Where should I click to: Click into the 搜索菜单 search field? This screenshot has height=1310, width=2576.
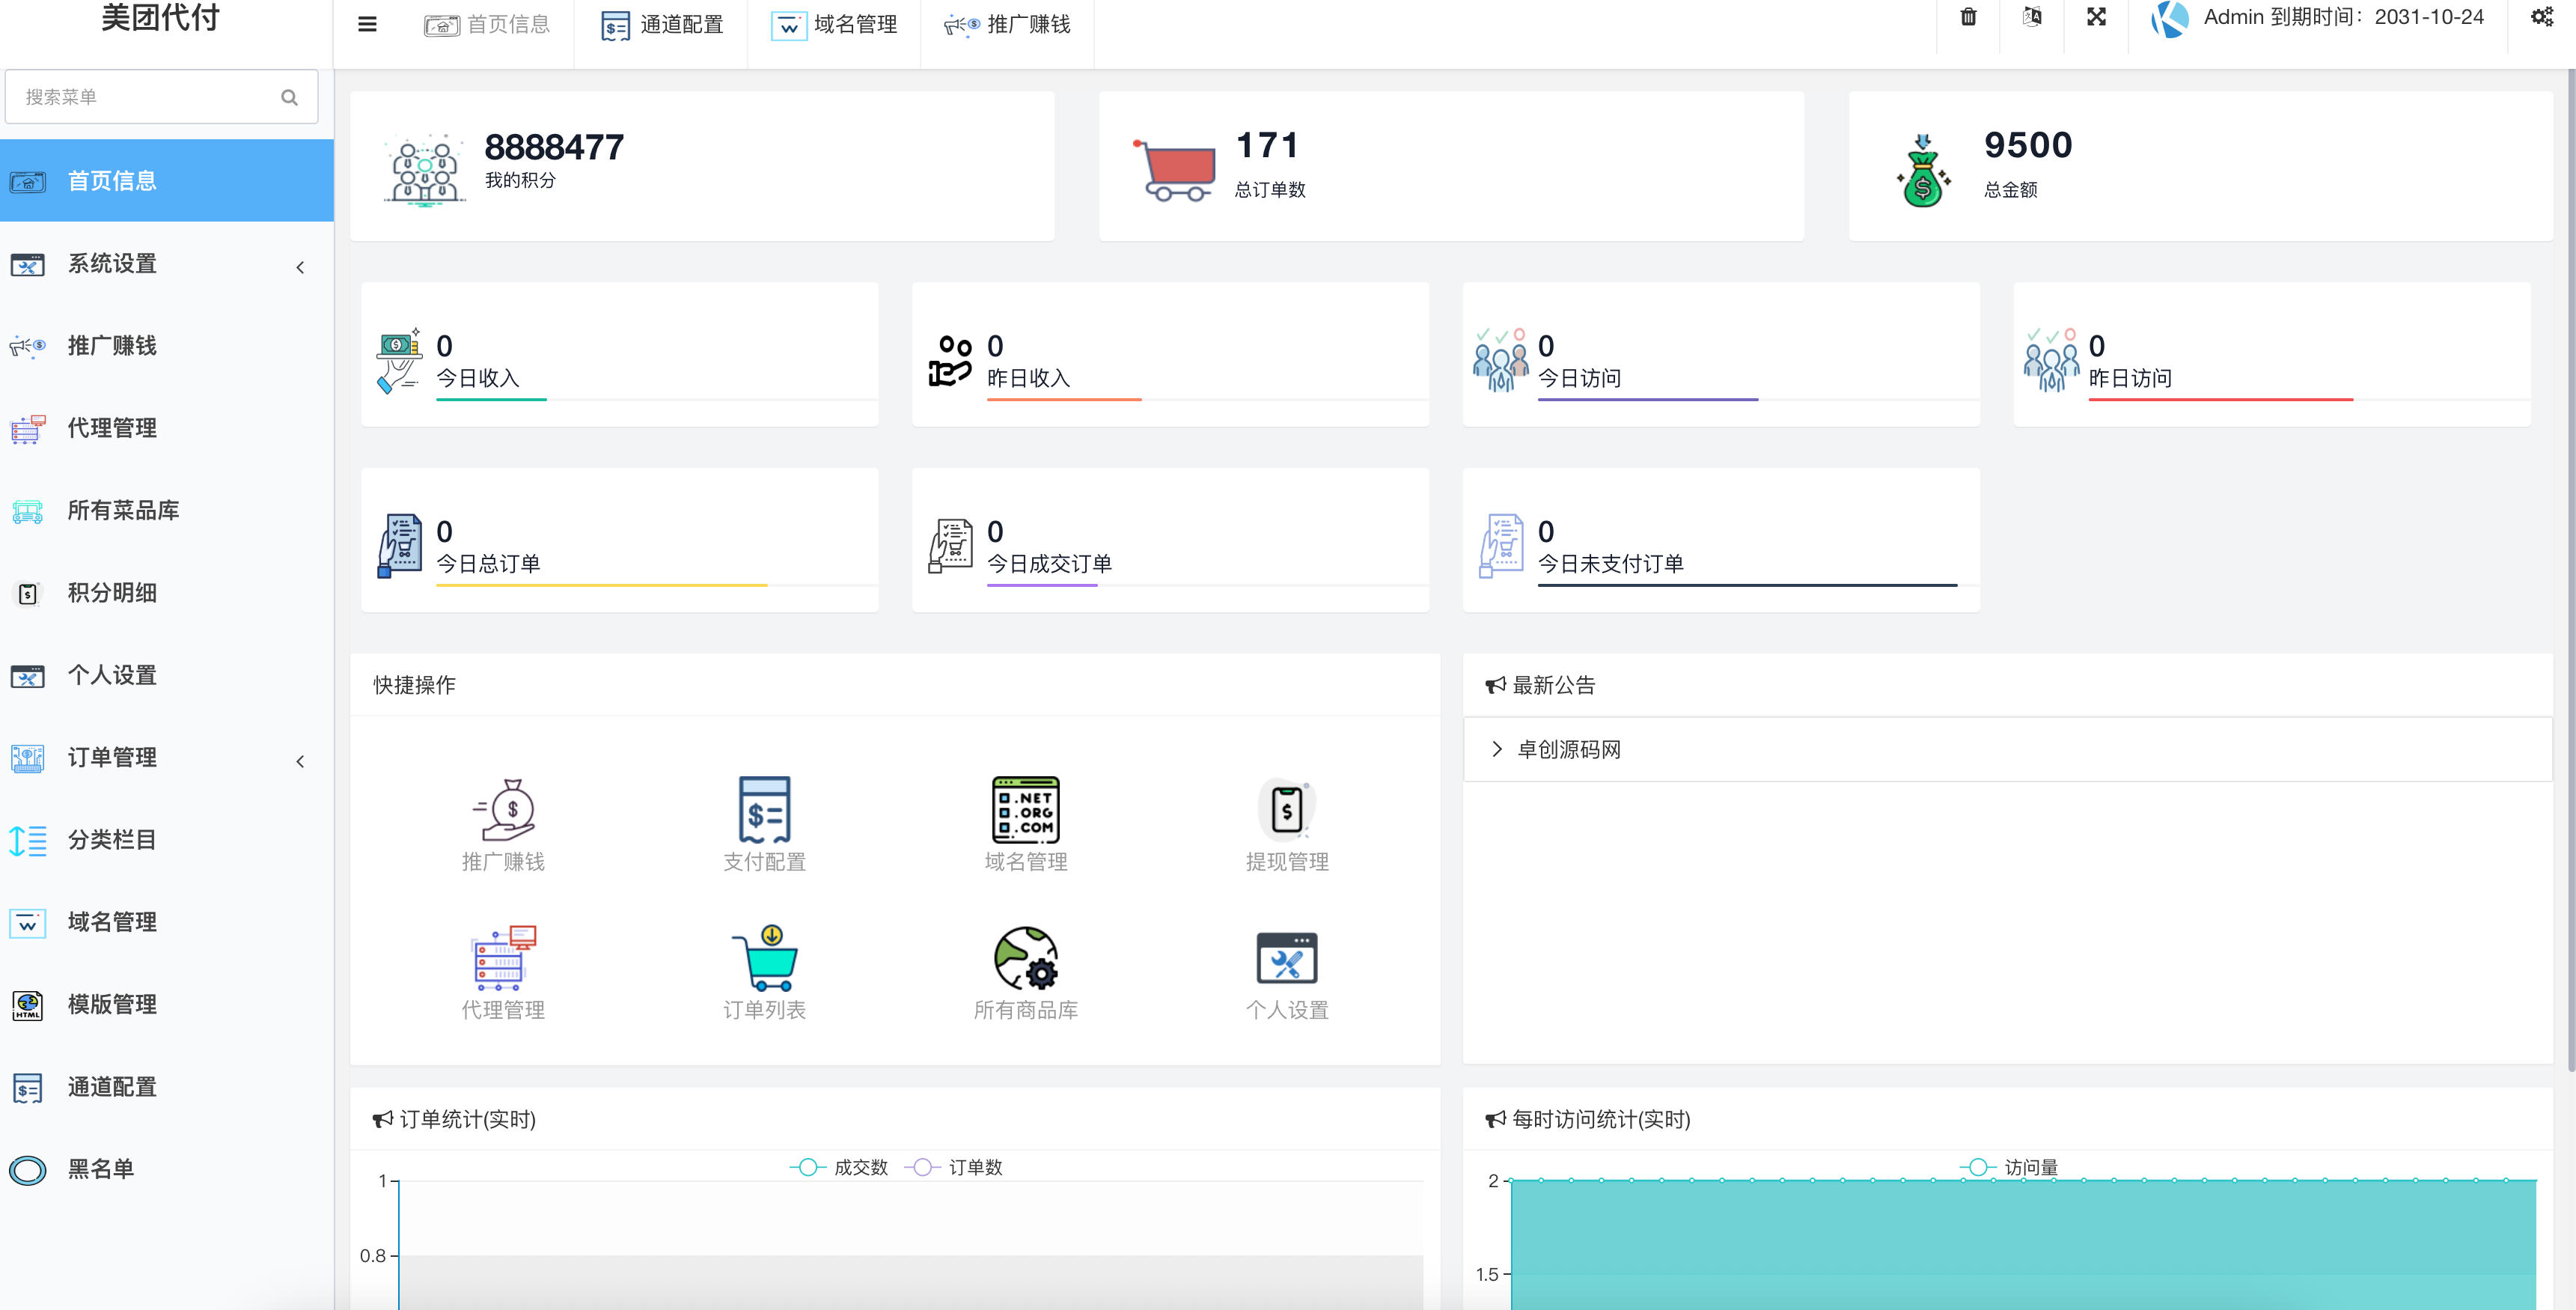click(162, 97)
